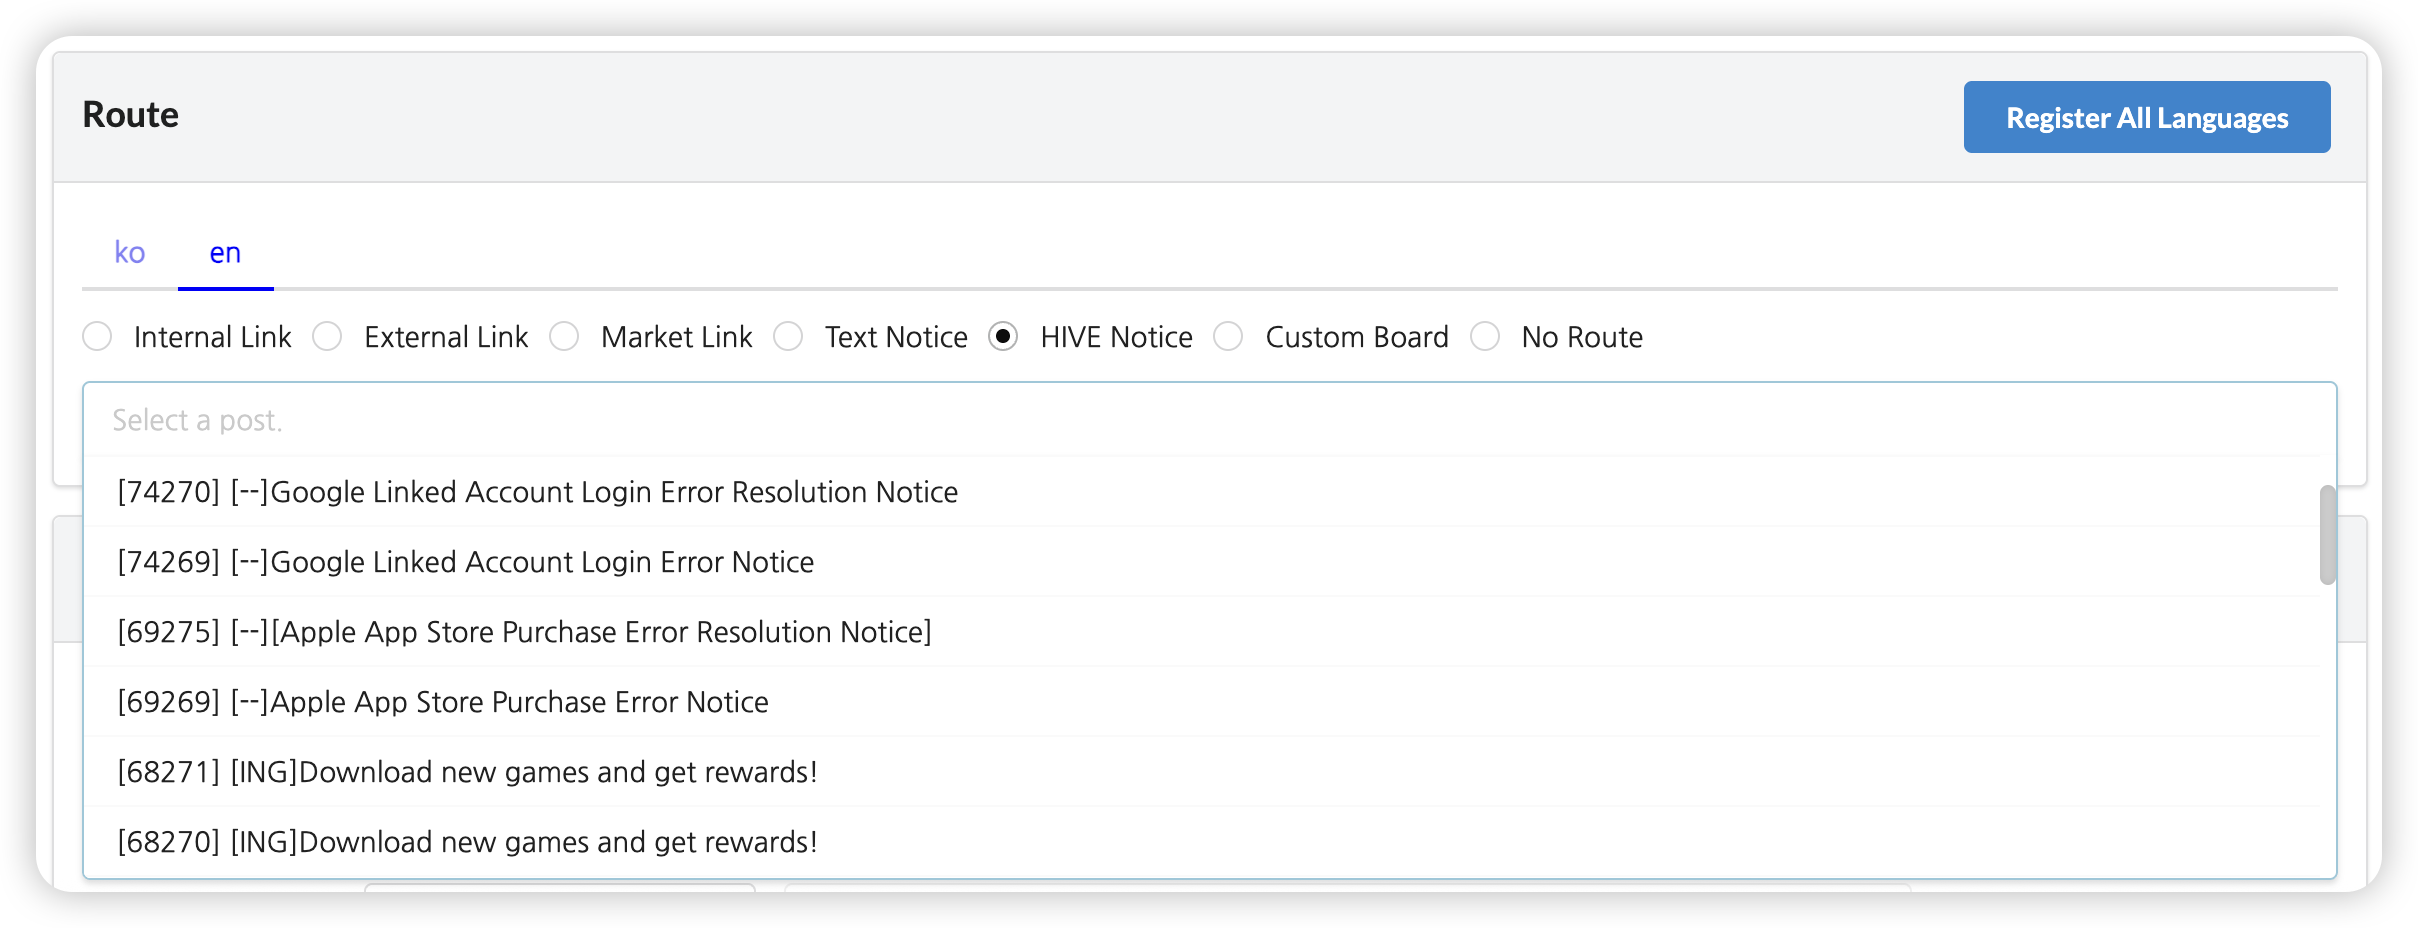Select the Internal Link radio button
The height and width of the screenshot is (928, 2418).
(98, 337)
